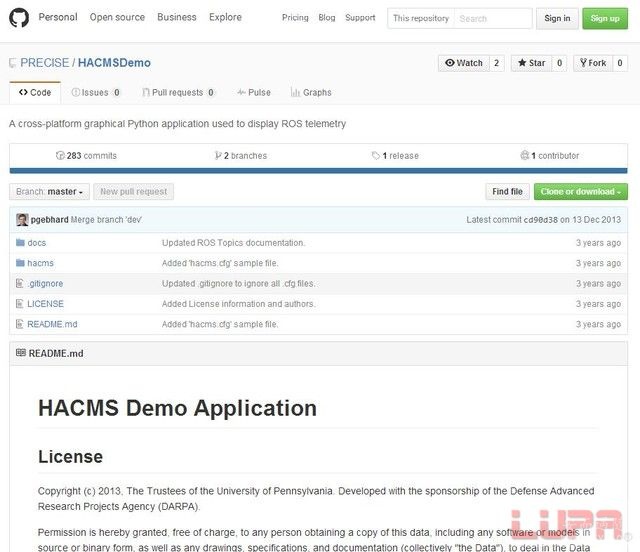The image size is (640, 552).
Task: Click the .gitignore file icon
Action: point(19,283)
